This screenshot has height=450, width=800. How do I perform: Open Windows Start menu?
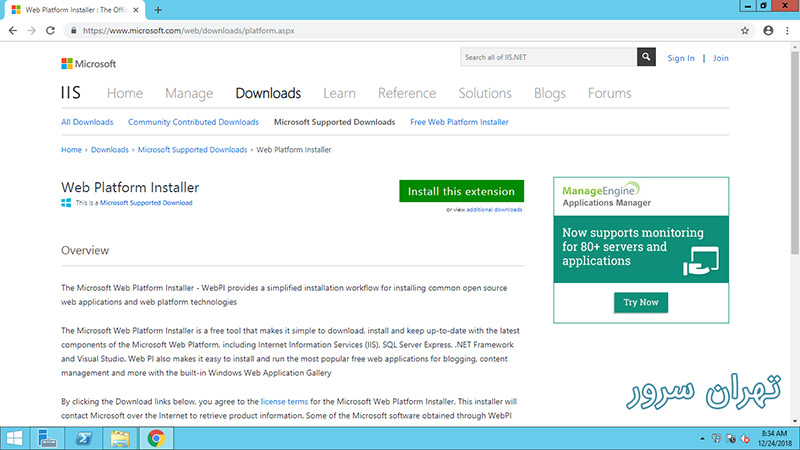point(15,437)
